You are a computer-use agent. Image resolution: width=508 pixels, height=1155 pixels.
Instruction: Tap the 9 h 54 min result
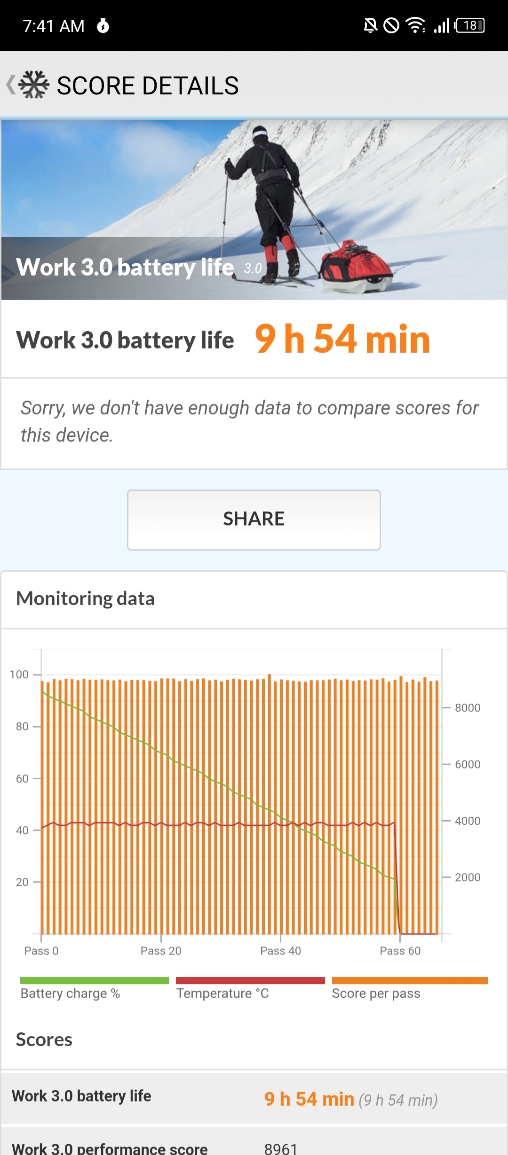(342, 339)
